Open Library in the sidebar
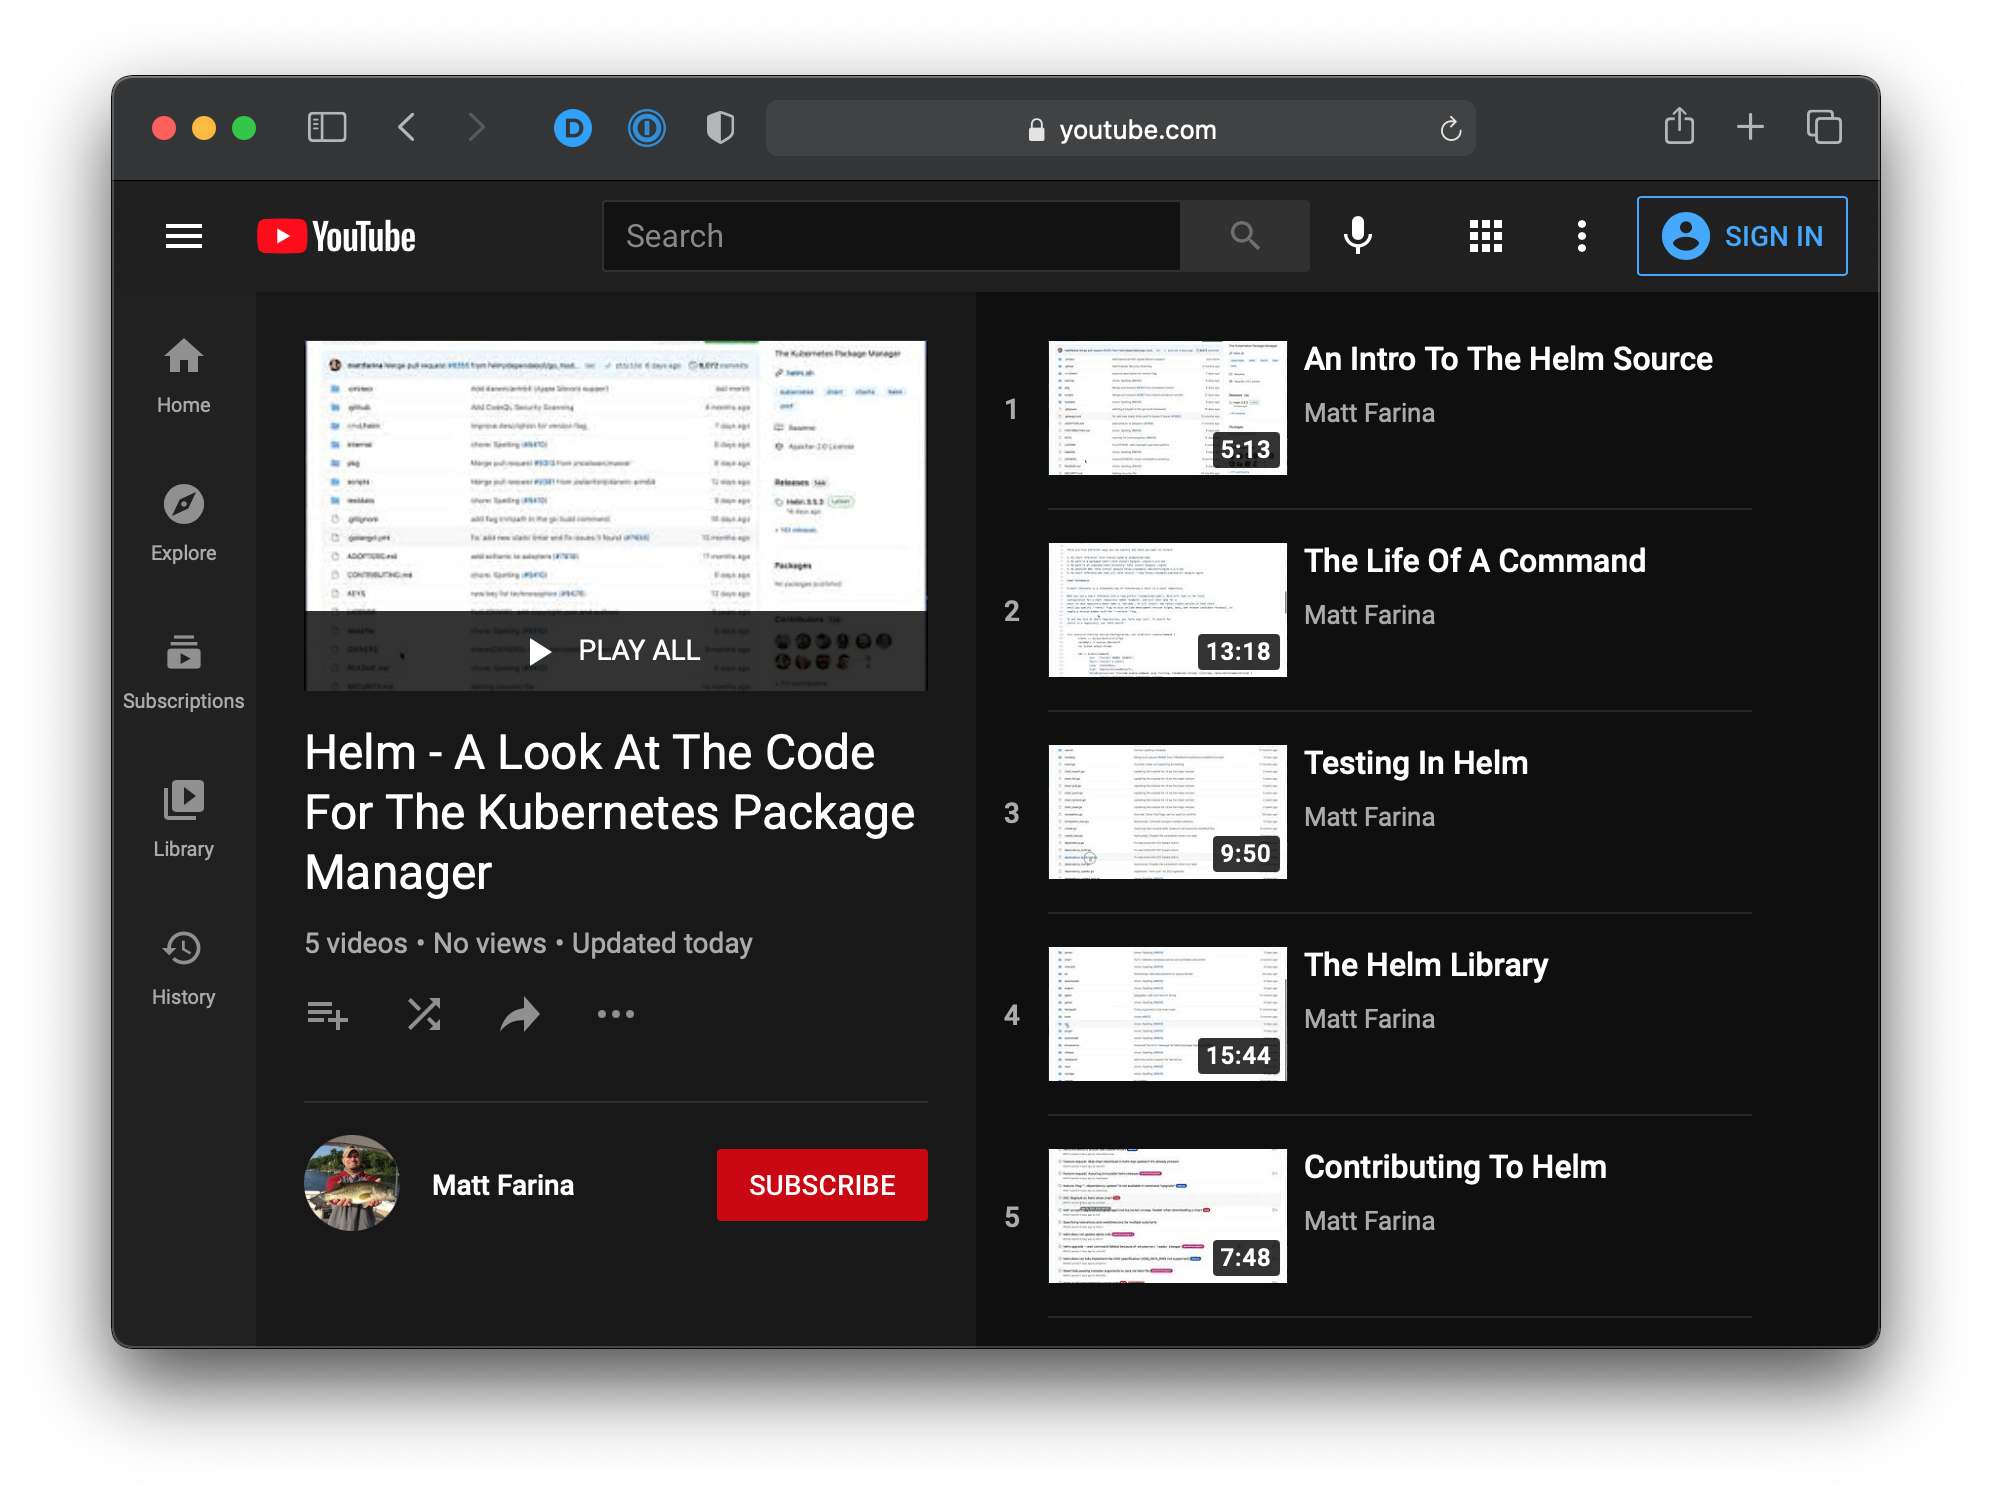This screenshot has height=1496, width=1992. click(x=184, y=820)
